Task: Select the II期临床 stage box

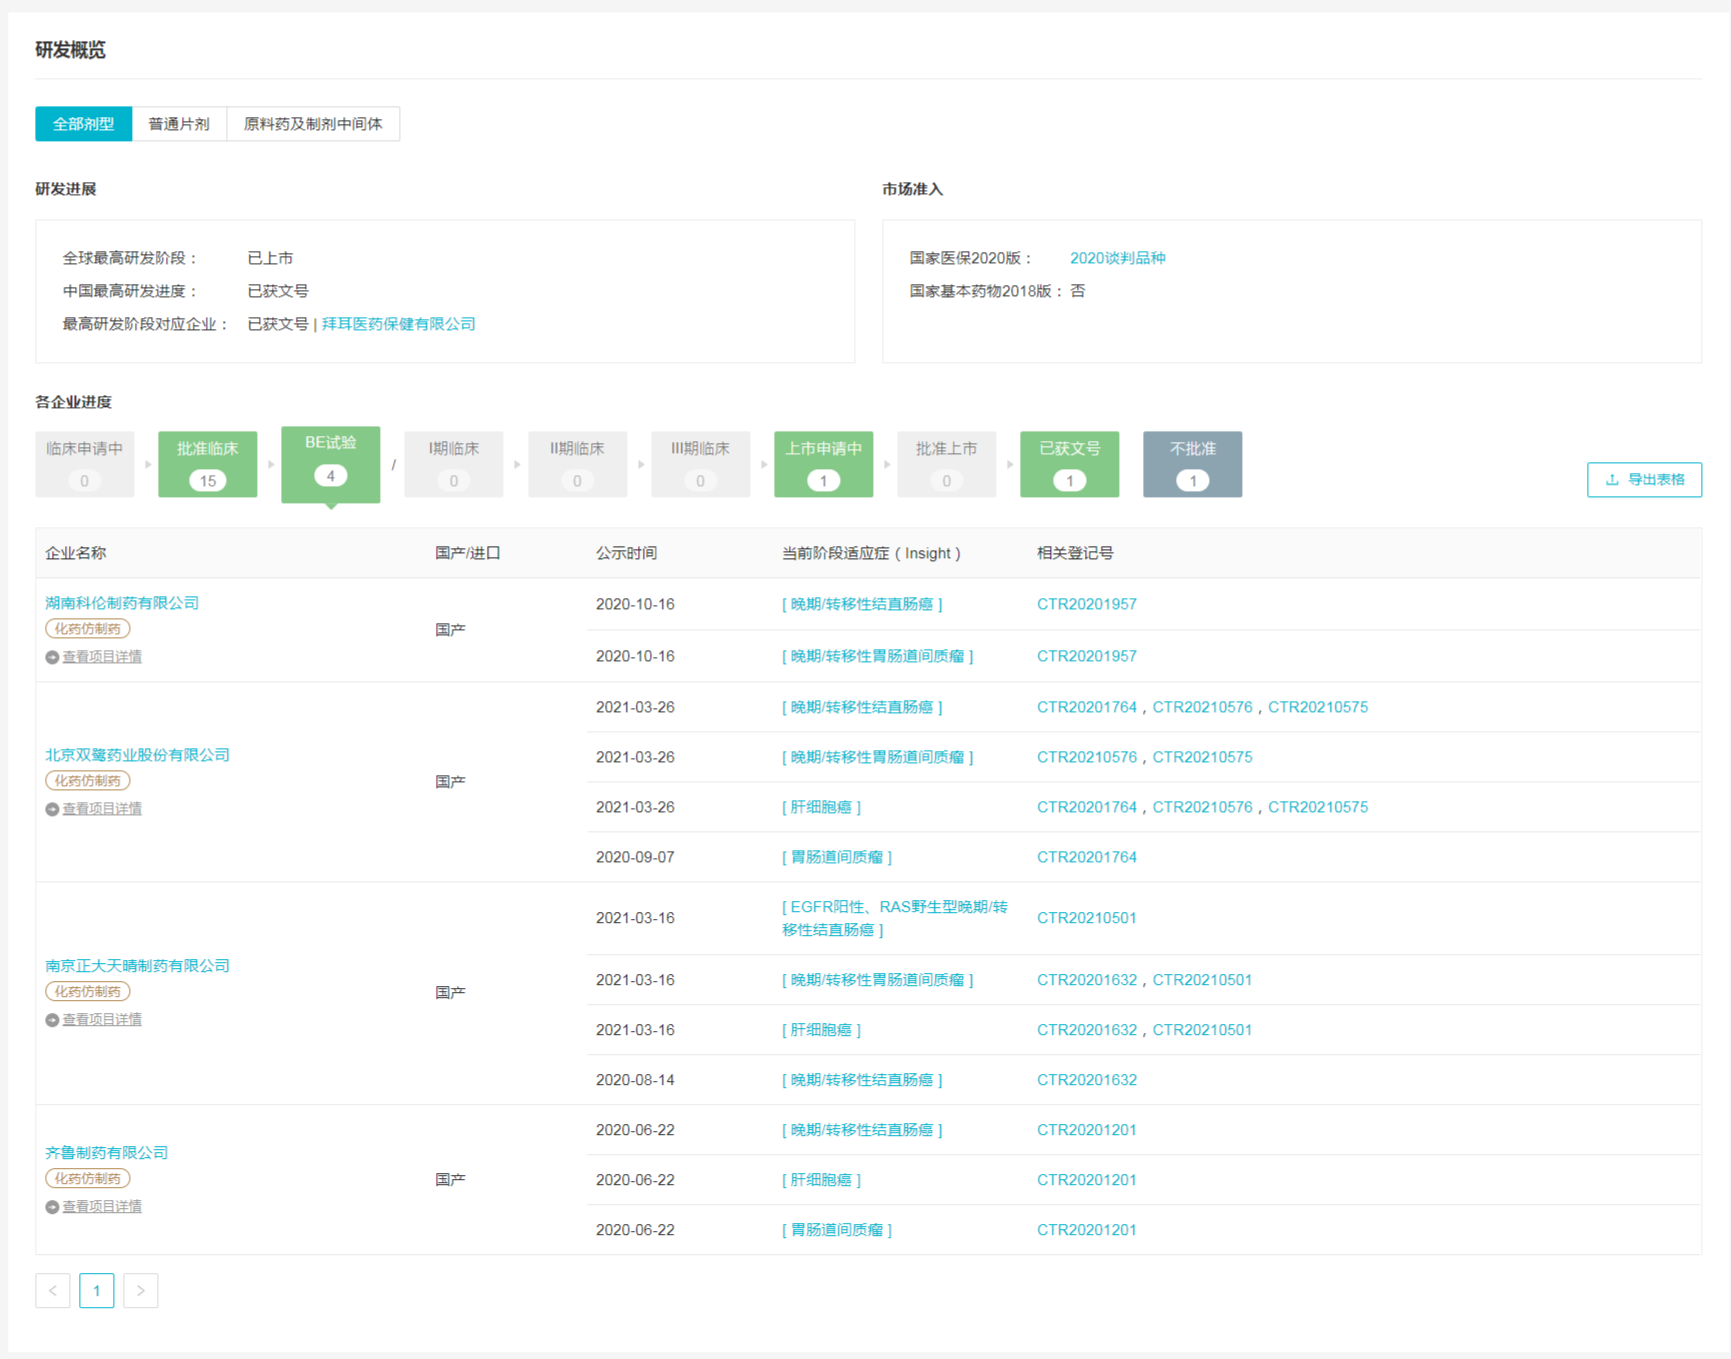Action: coord(577,464)
